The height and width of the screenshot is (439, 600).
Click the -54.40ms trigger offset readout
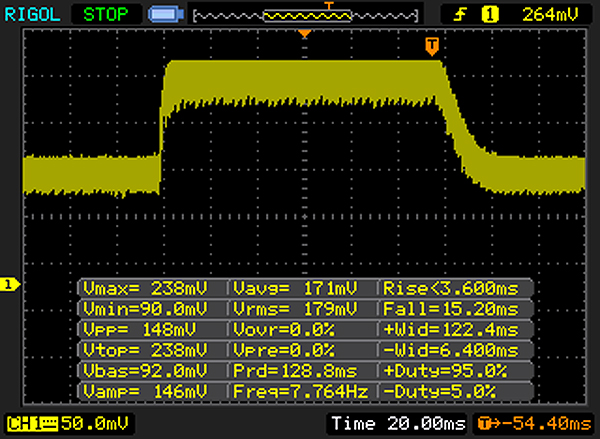[x=535, y=424]
